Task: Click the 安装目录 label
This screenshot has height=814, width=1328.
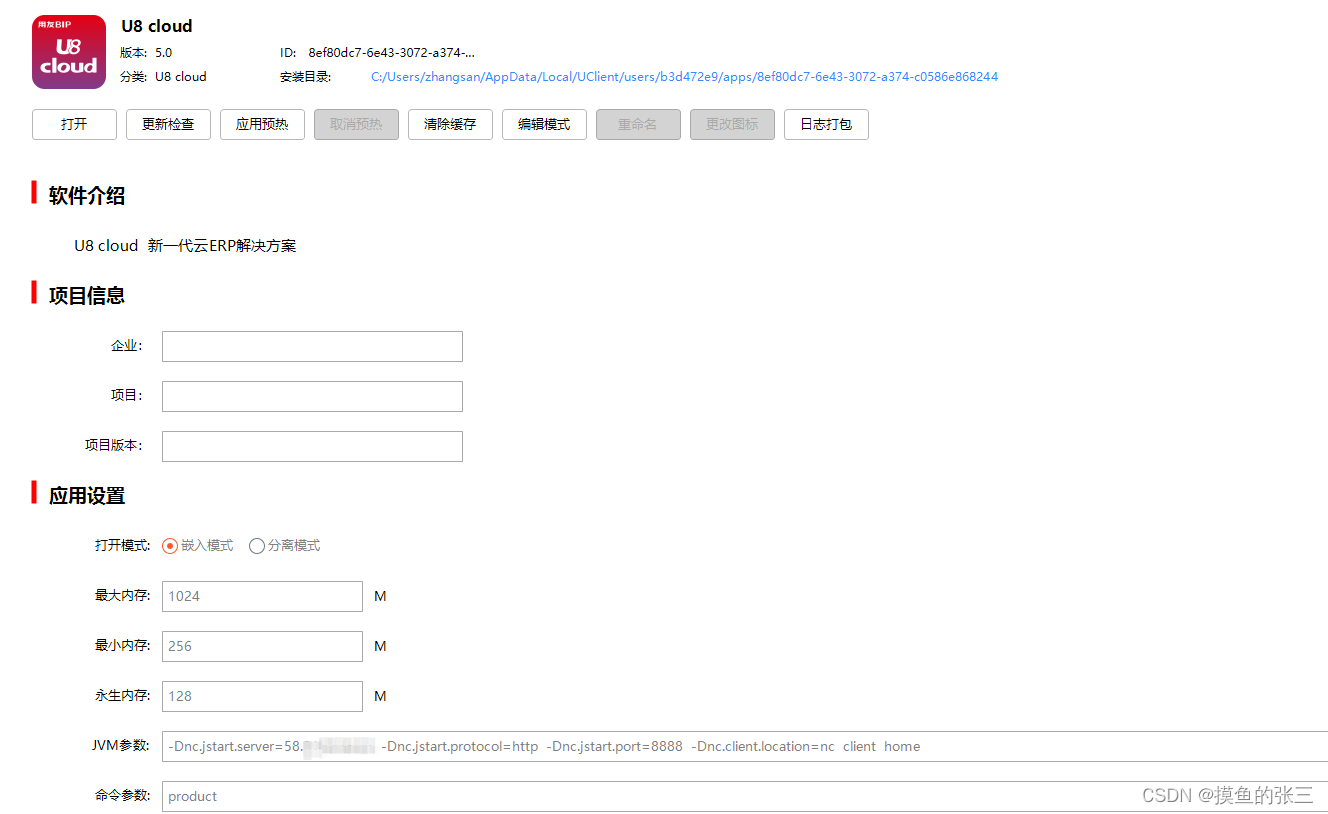Action: 305,77
